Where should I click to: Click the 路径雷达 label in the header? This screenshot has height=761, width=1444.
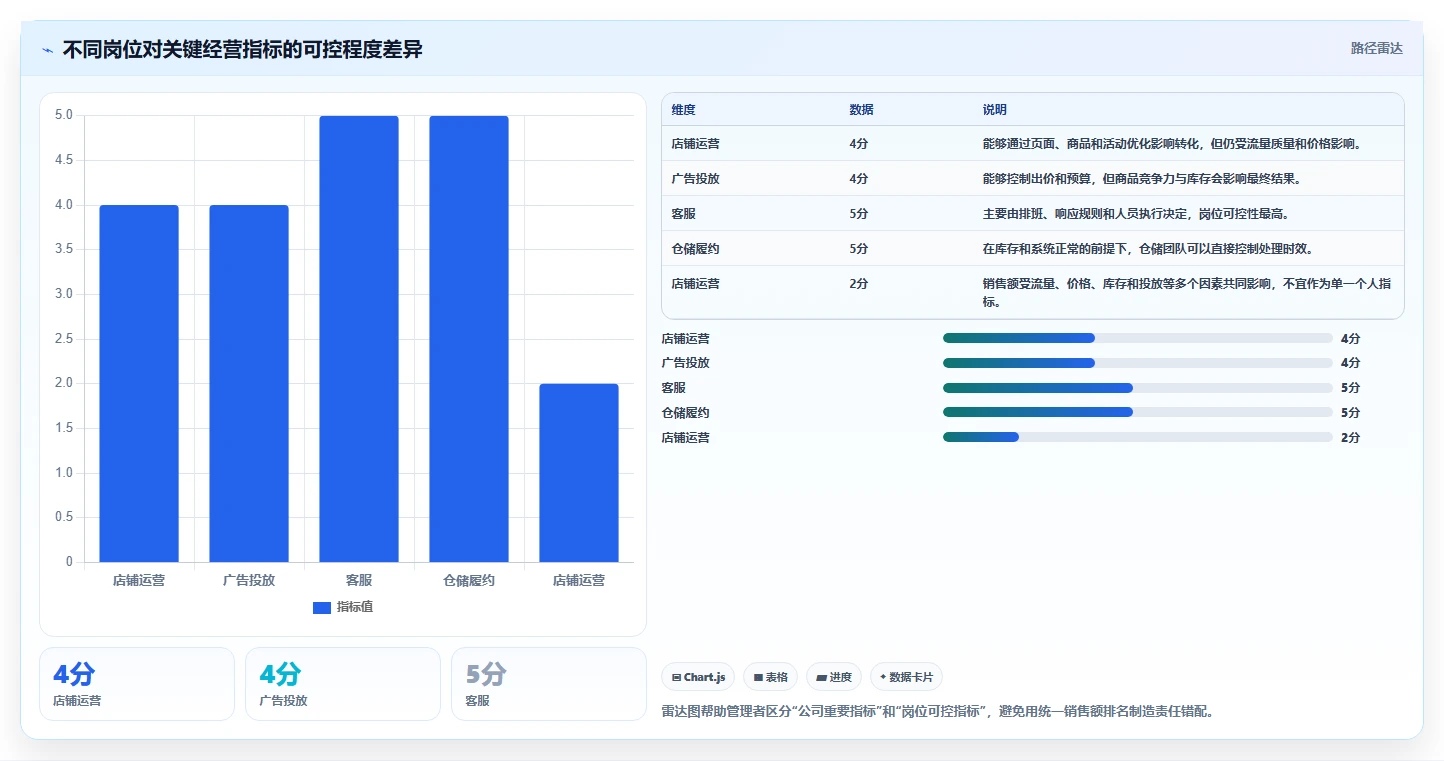click(1376, 48)
